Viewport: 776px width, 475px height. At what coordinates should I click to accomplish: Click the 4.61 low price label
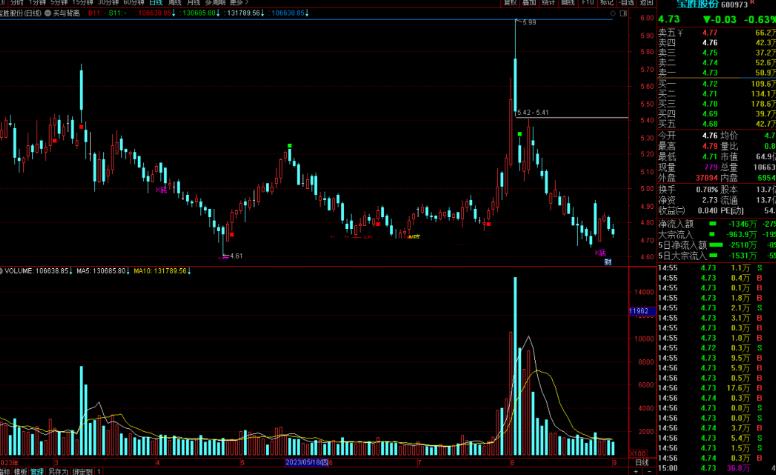(237, 256)
